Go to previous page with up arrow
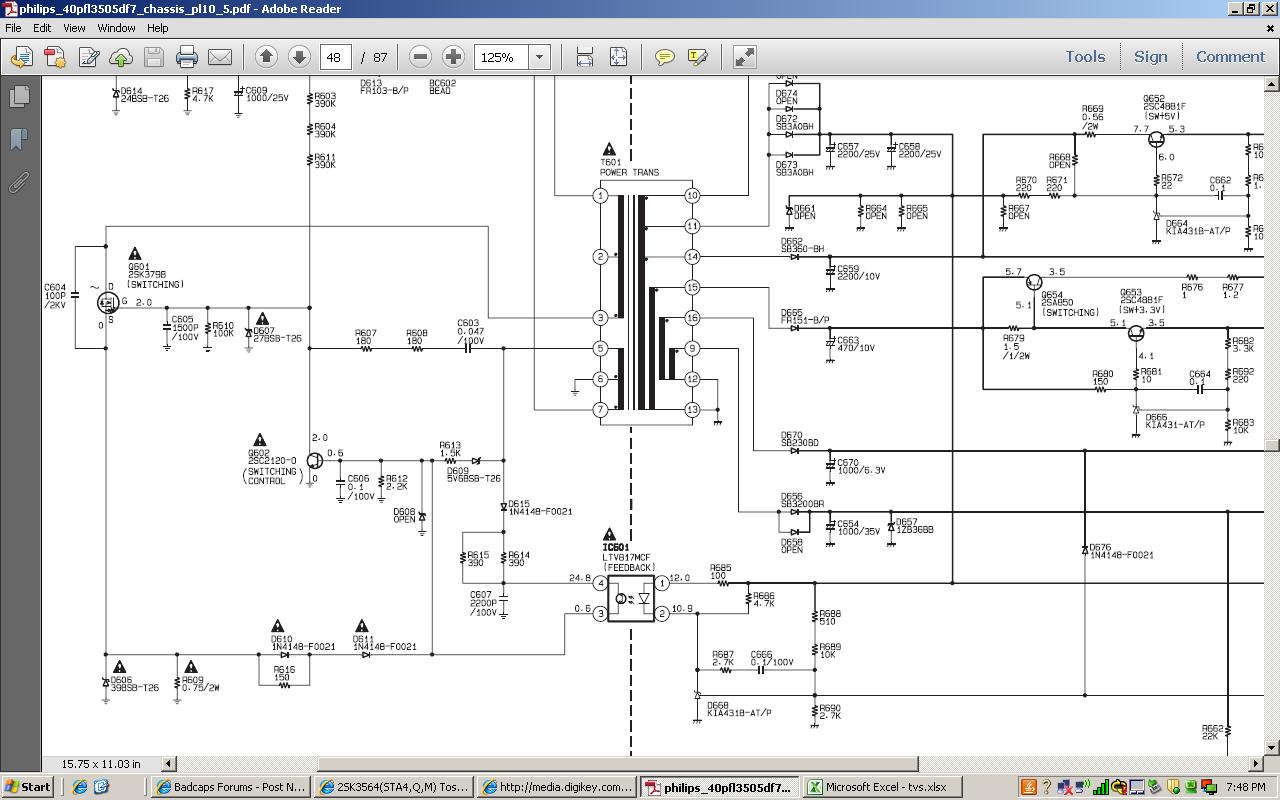1280x800 pixels. coord(266,57)
